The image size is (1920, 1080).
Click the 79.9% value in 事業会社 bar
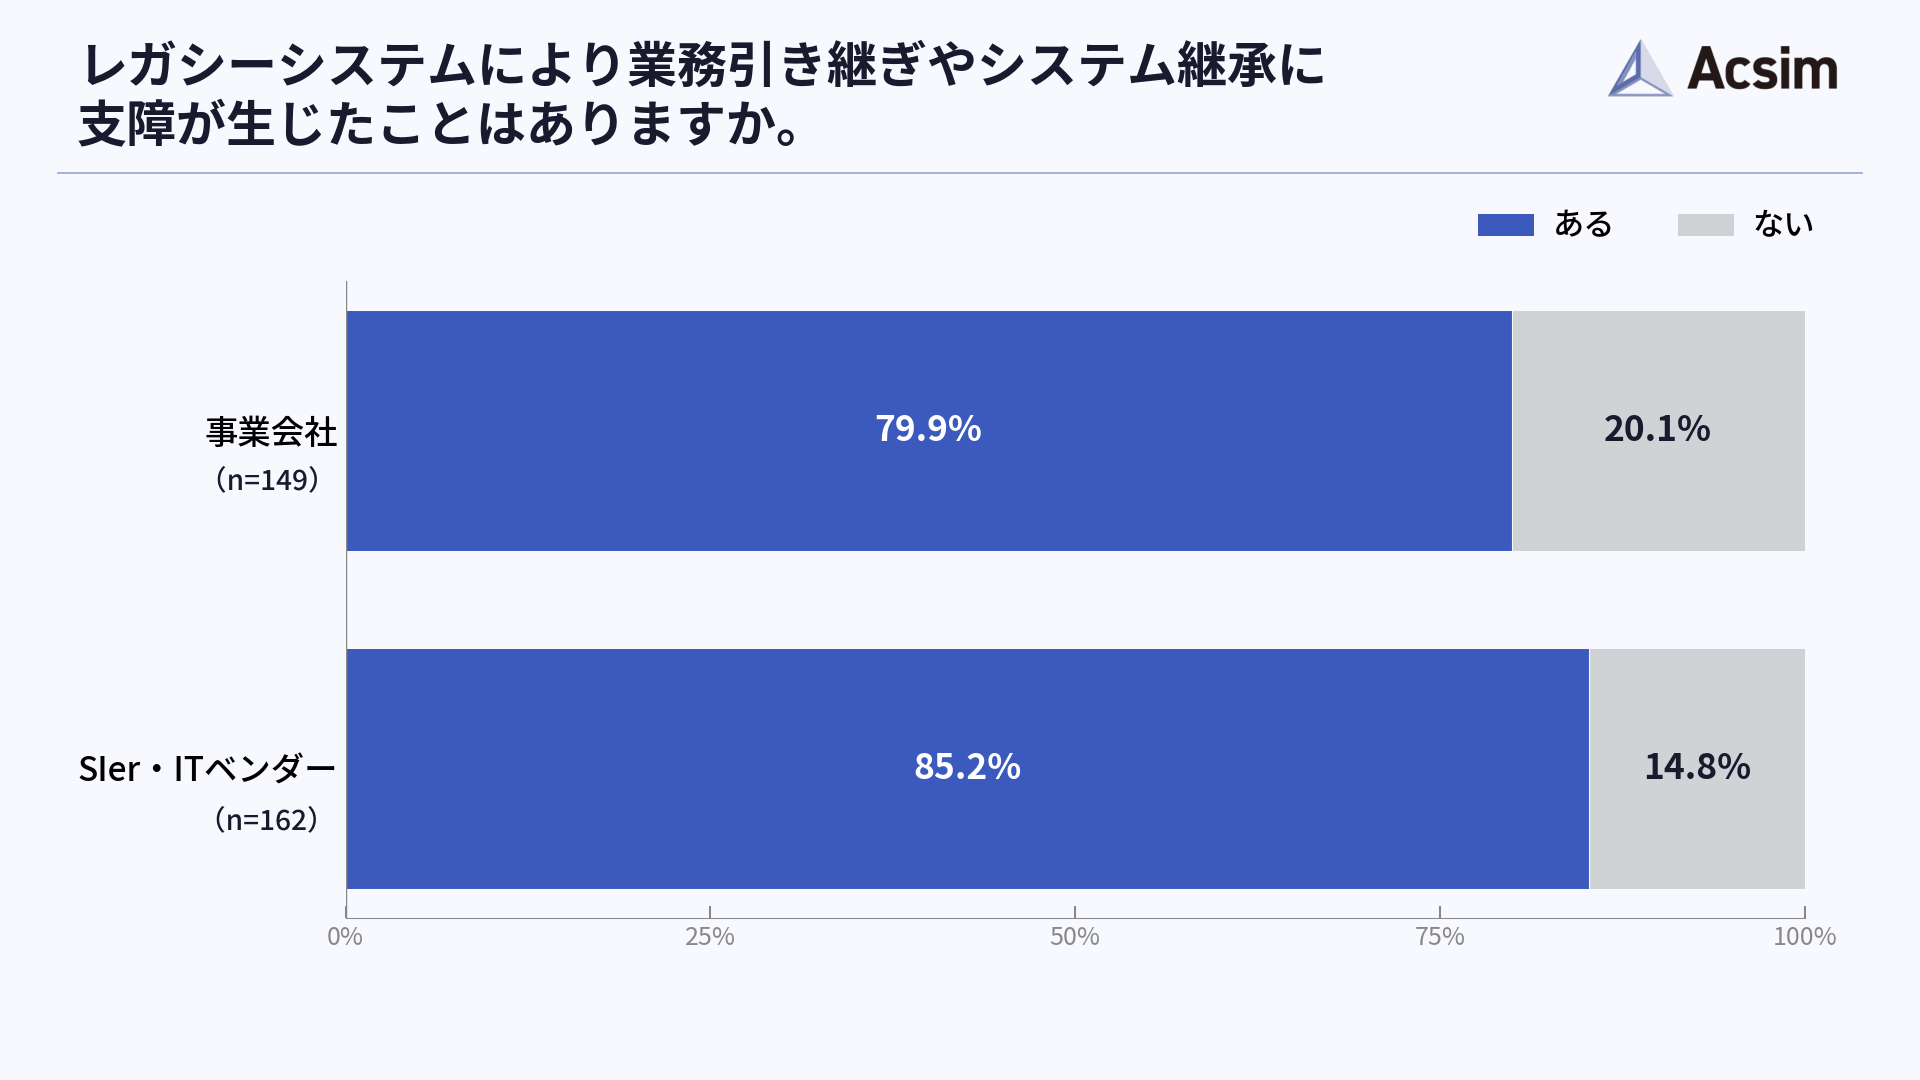tap(928, 429)
